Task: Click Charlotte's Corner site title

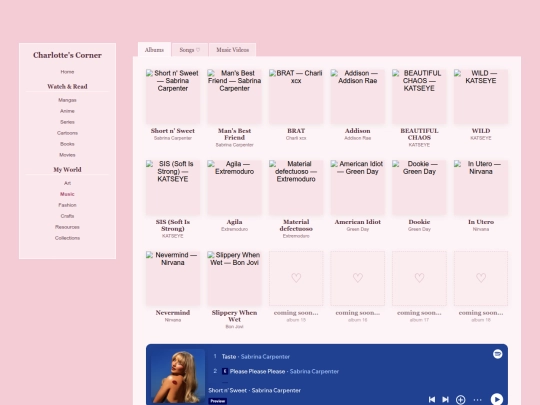Action: pyautogui.click(x=67, y=55)
